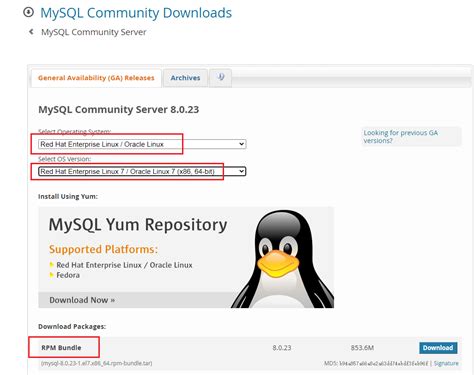Viewport: 474px width, 375px height.
Task: Open the MySQL Community Downloads heading link
Action: [136, 13]
